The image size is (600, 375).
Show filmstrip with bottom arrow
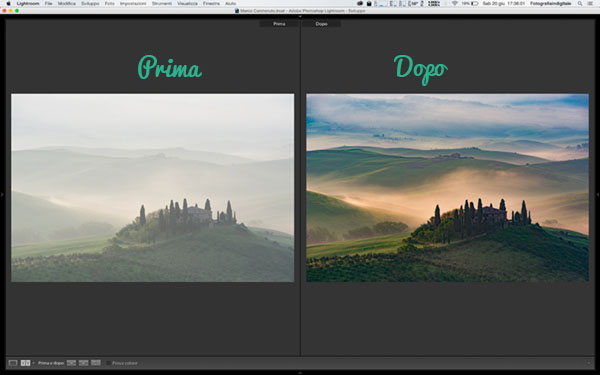[300, 373]
